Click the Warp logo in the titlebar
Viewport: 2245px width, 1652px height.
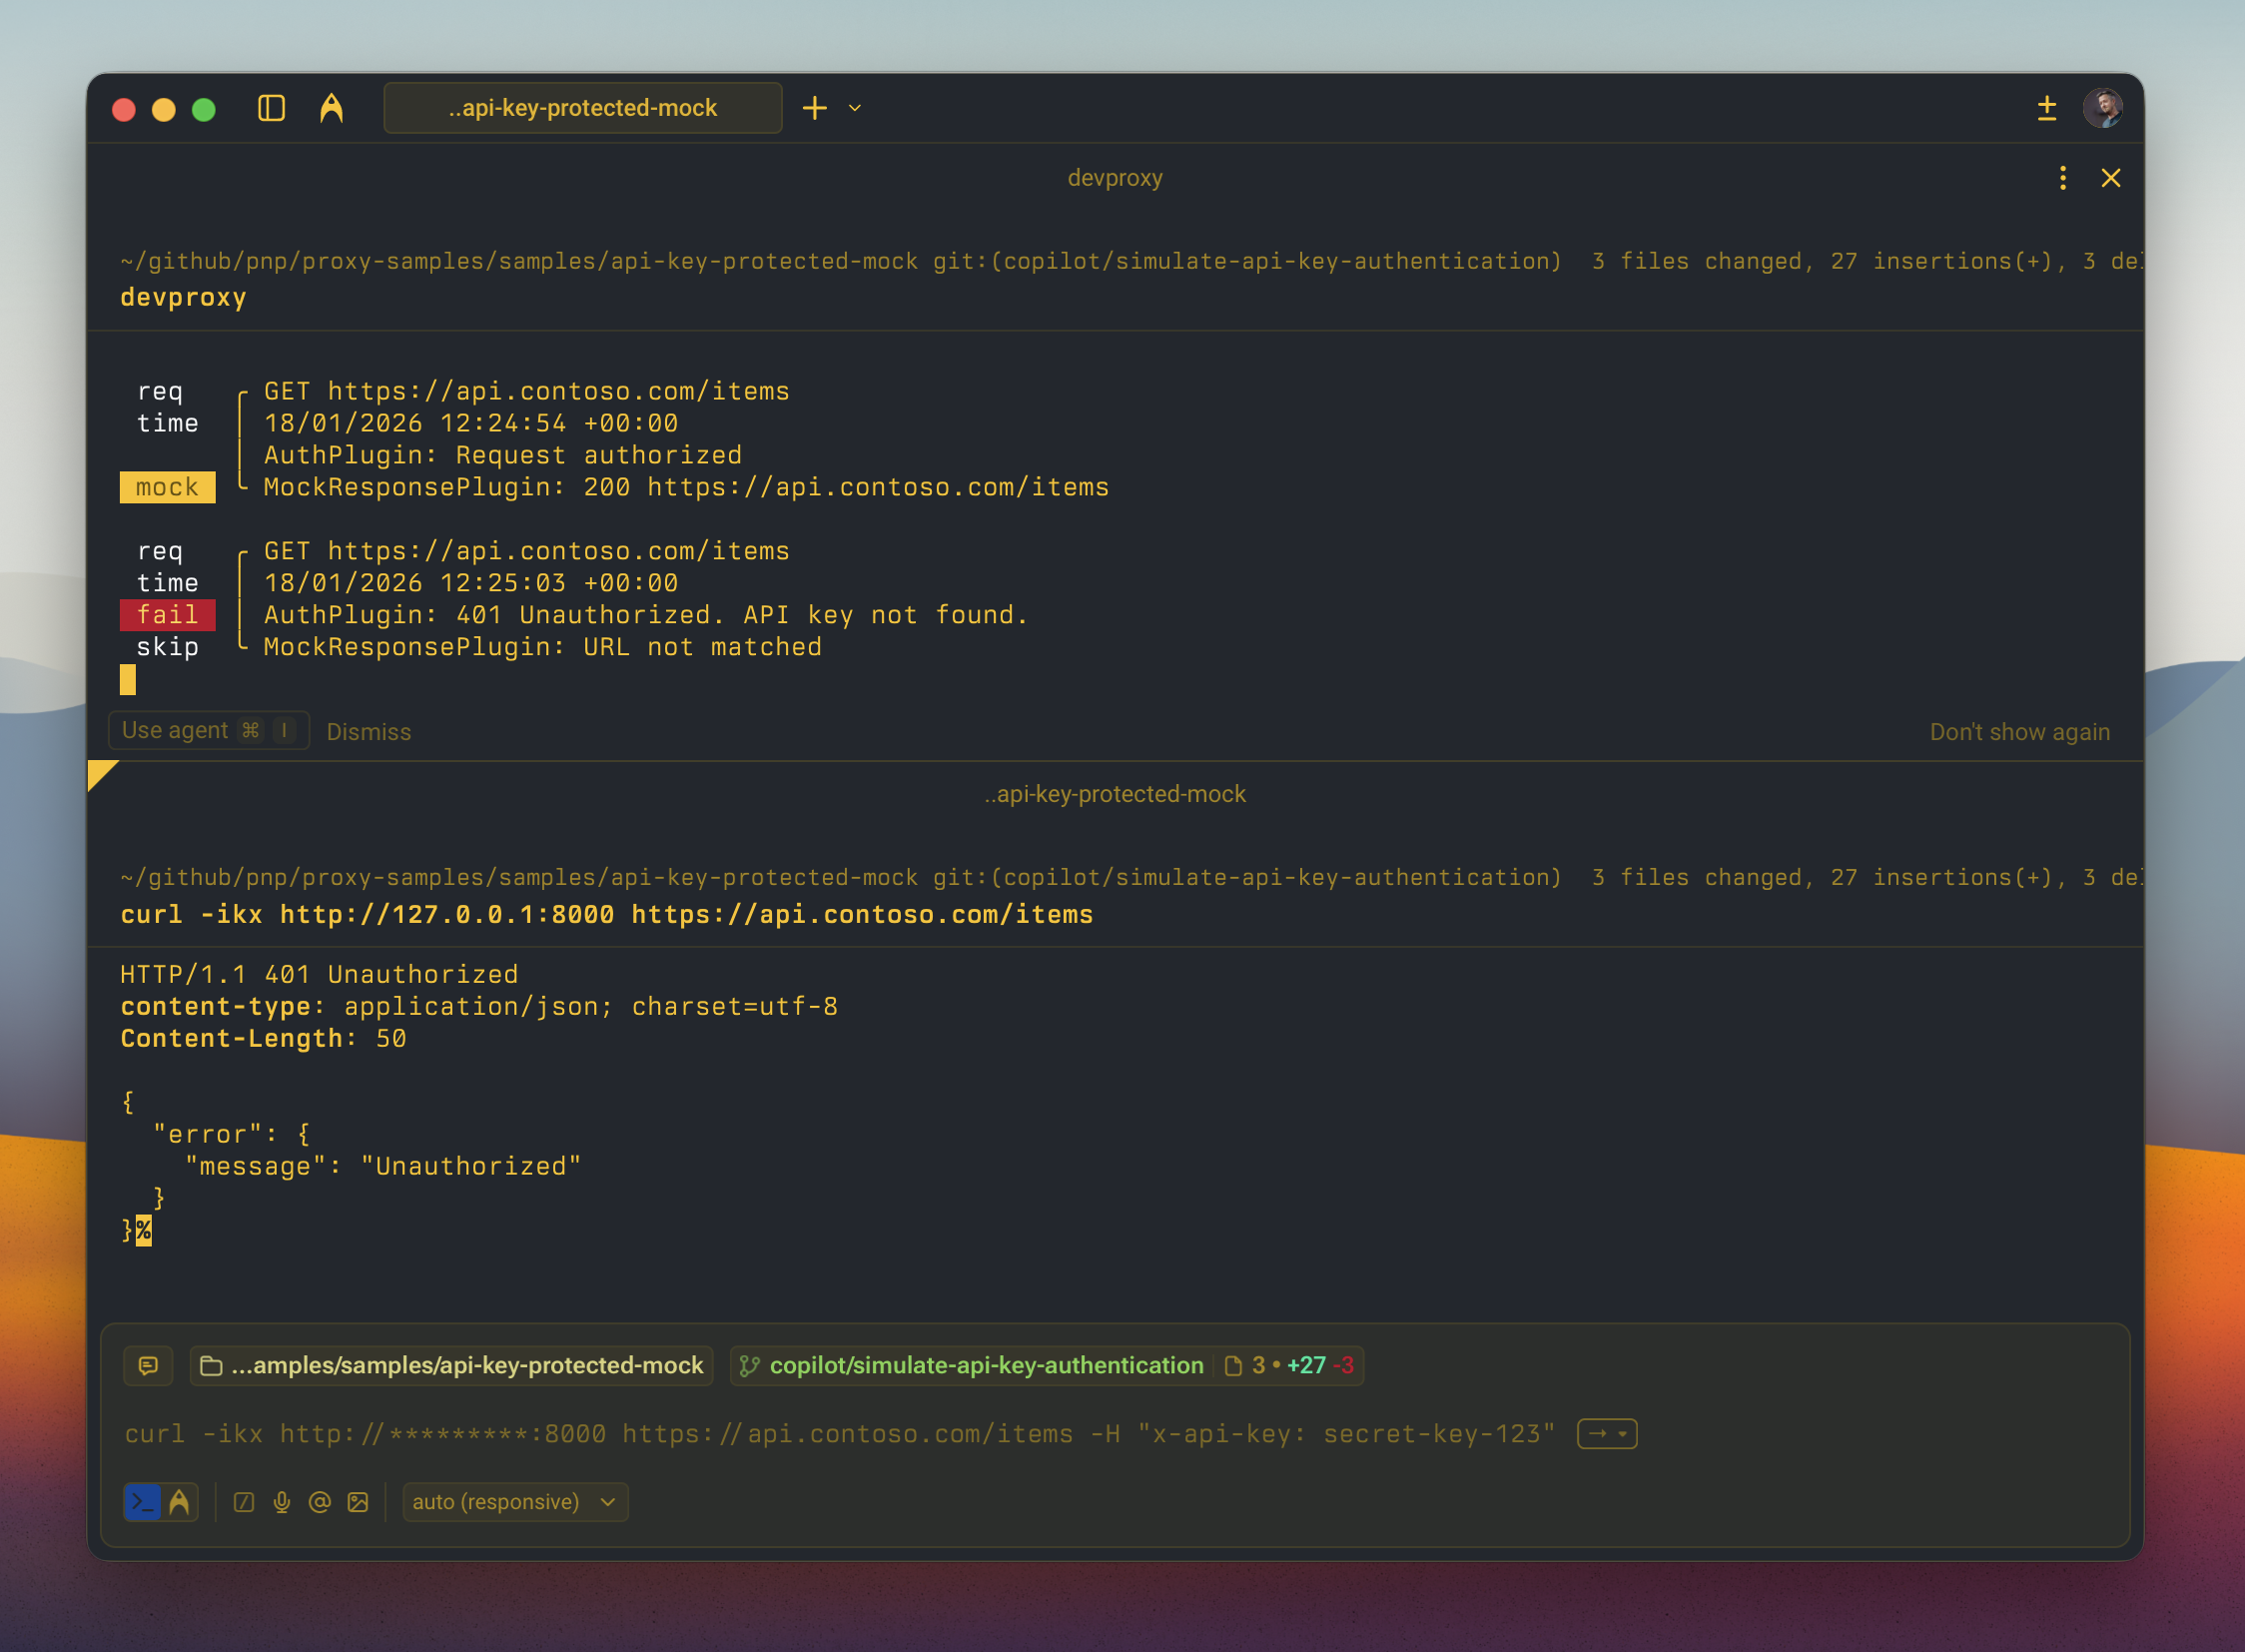[331, 107]
